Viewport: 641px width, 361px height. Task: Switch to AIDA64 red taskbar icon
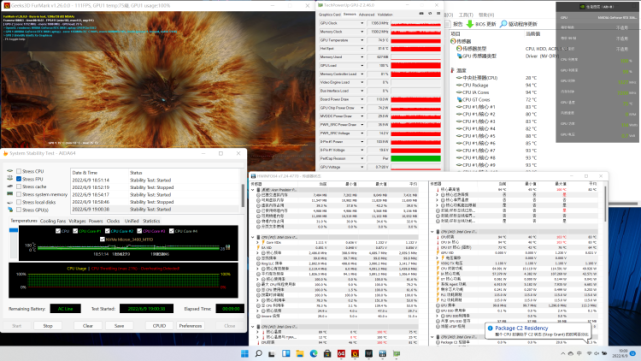pos(341,354)
